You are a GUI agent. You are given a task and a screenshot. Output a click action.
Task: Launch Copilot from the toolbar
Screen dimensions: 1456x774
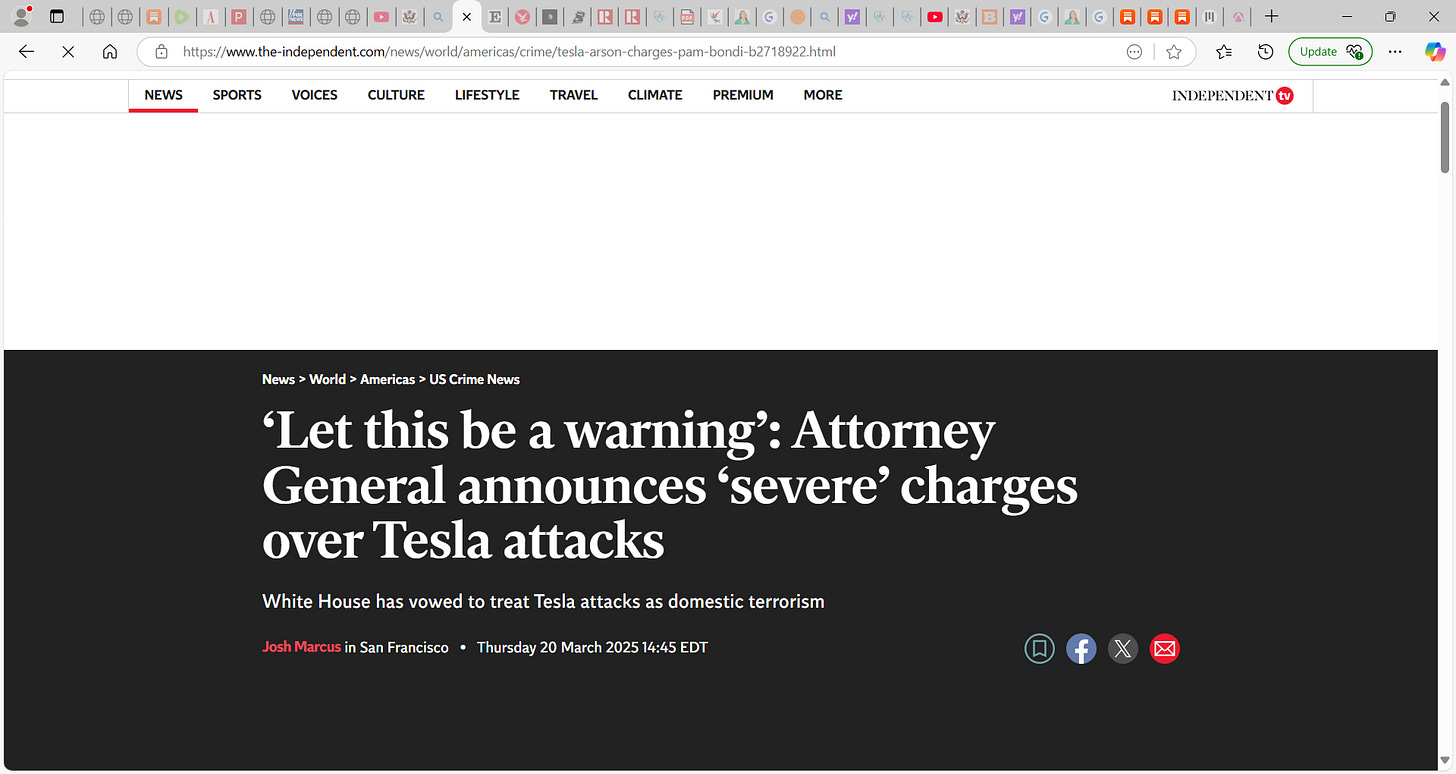[1435, 52]
